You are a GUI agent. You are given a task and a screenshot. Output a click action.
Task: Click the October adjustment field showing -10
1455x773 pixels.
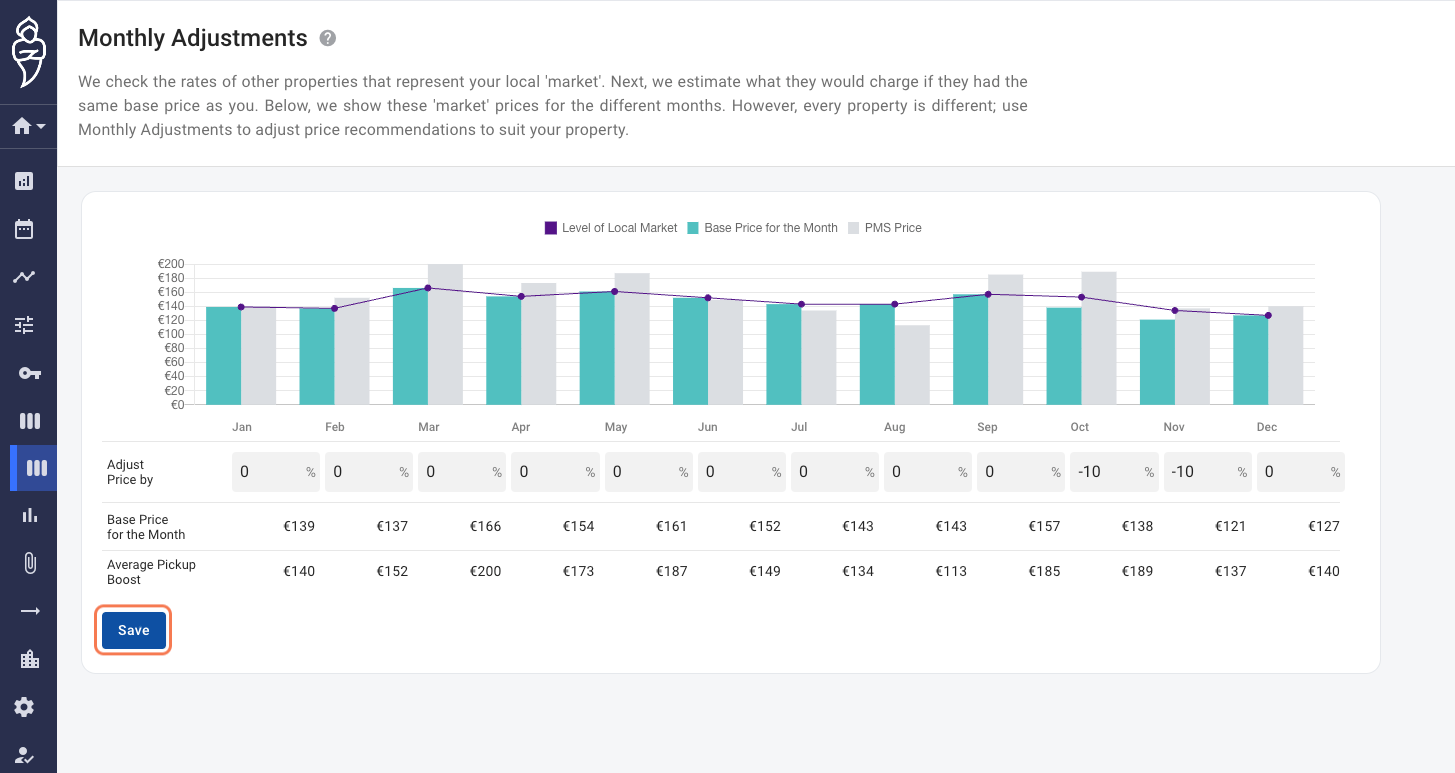pyautogui.click(x=1113, y=471)
